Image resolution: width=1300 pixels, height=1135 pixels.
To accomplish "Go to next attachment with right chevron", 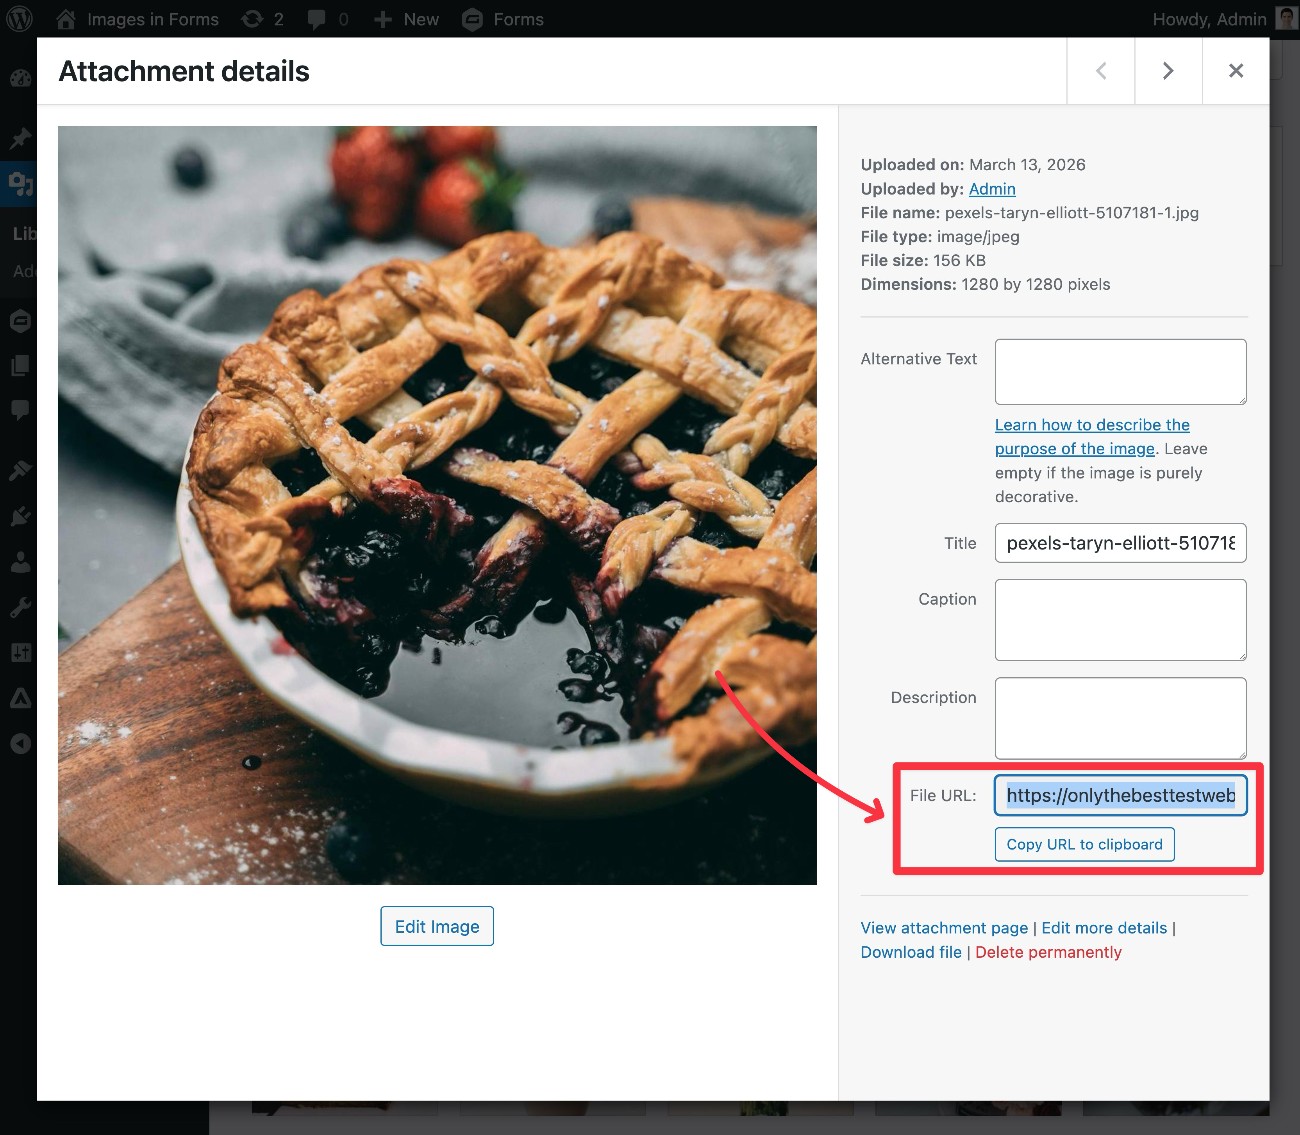I will tap(1167, 71).
